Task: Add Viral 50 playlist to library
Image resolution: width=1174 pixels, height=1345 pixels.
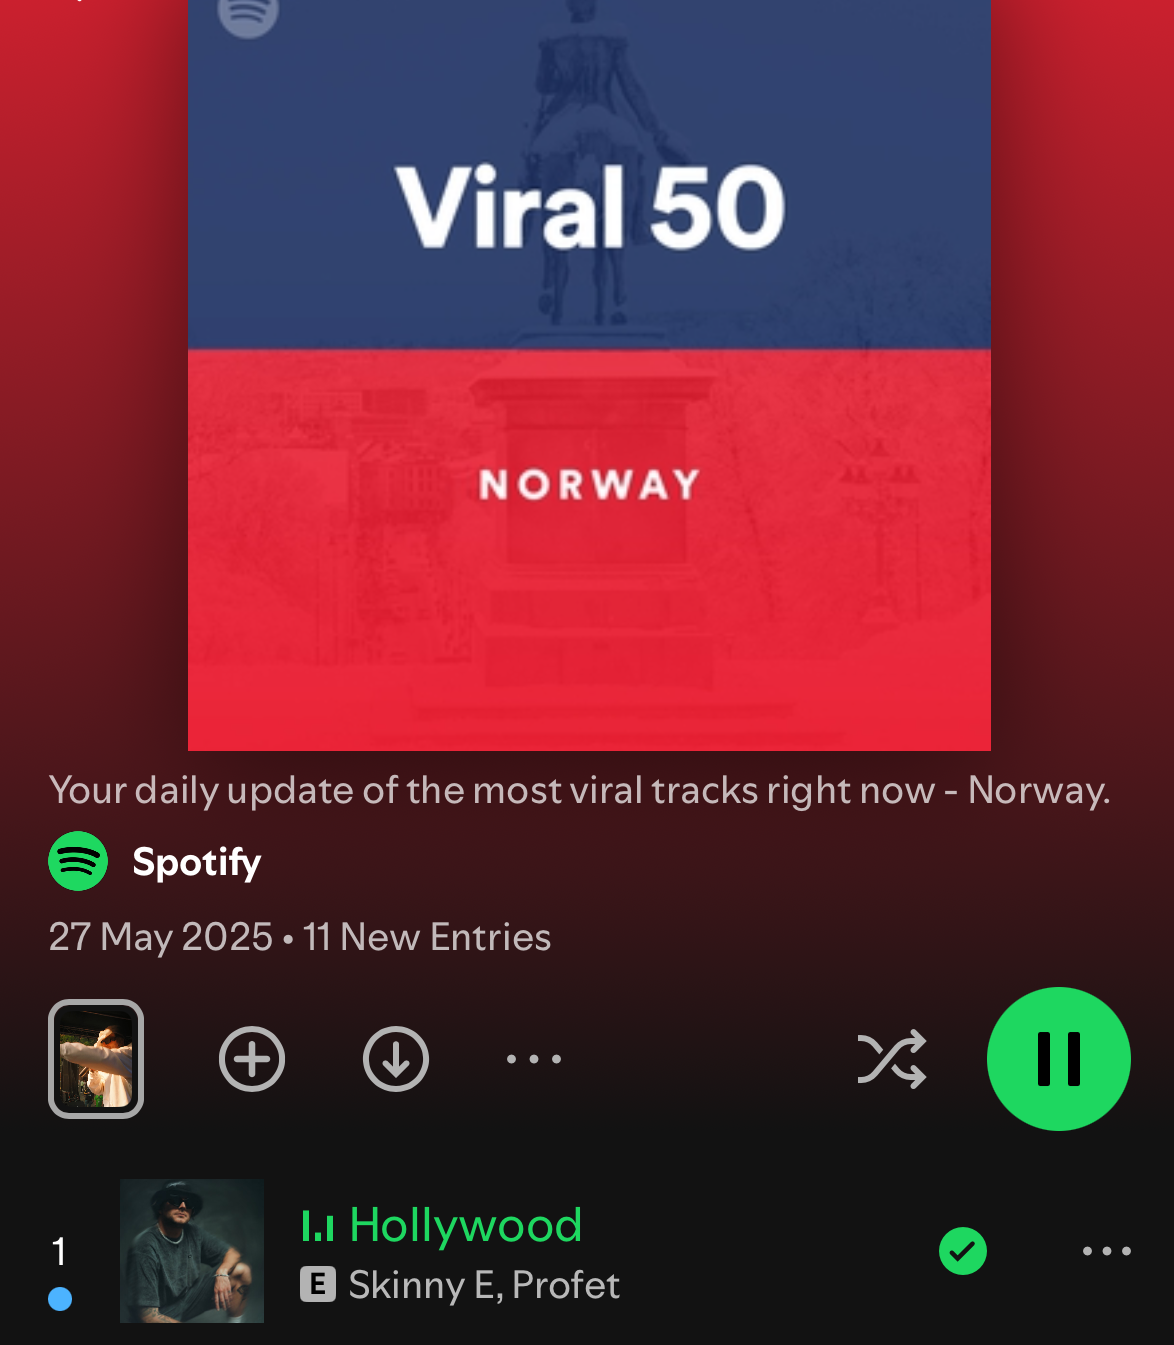Action: click(252, 1059)
